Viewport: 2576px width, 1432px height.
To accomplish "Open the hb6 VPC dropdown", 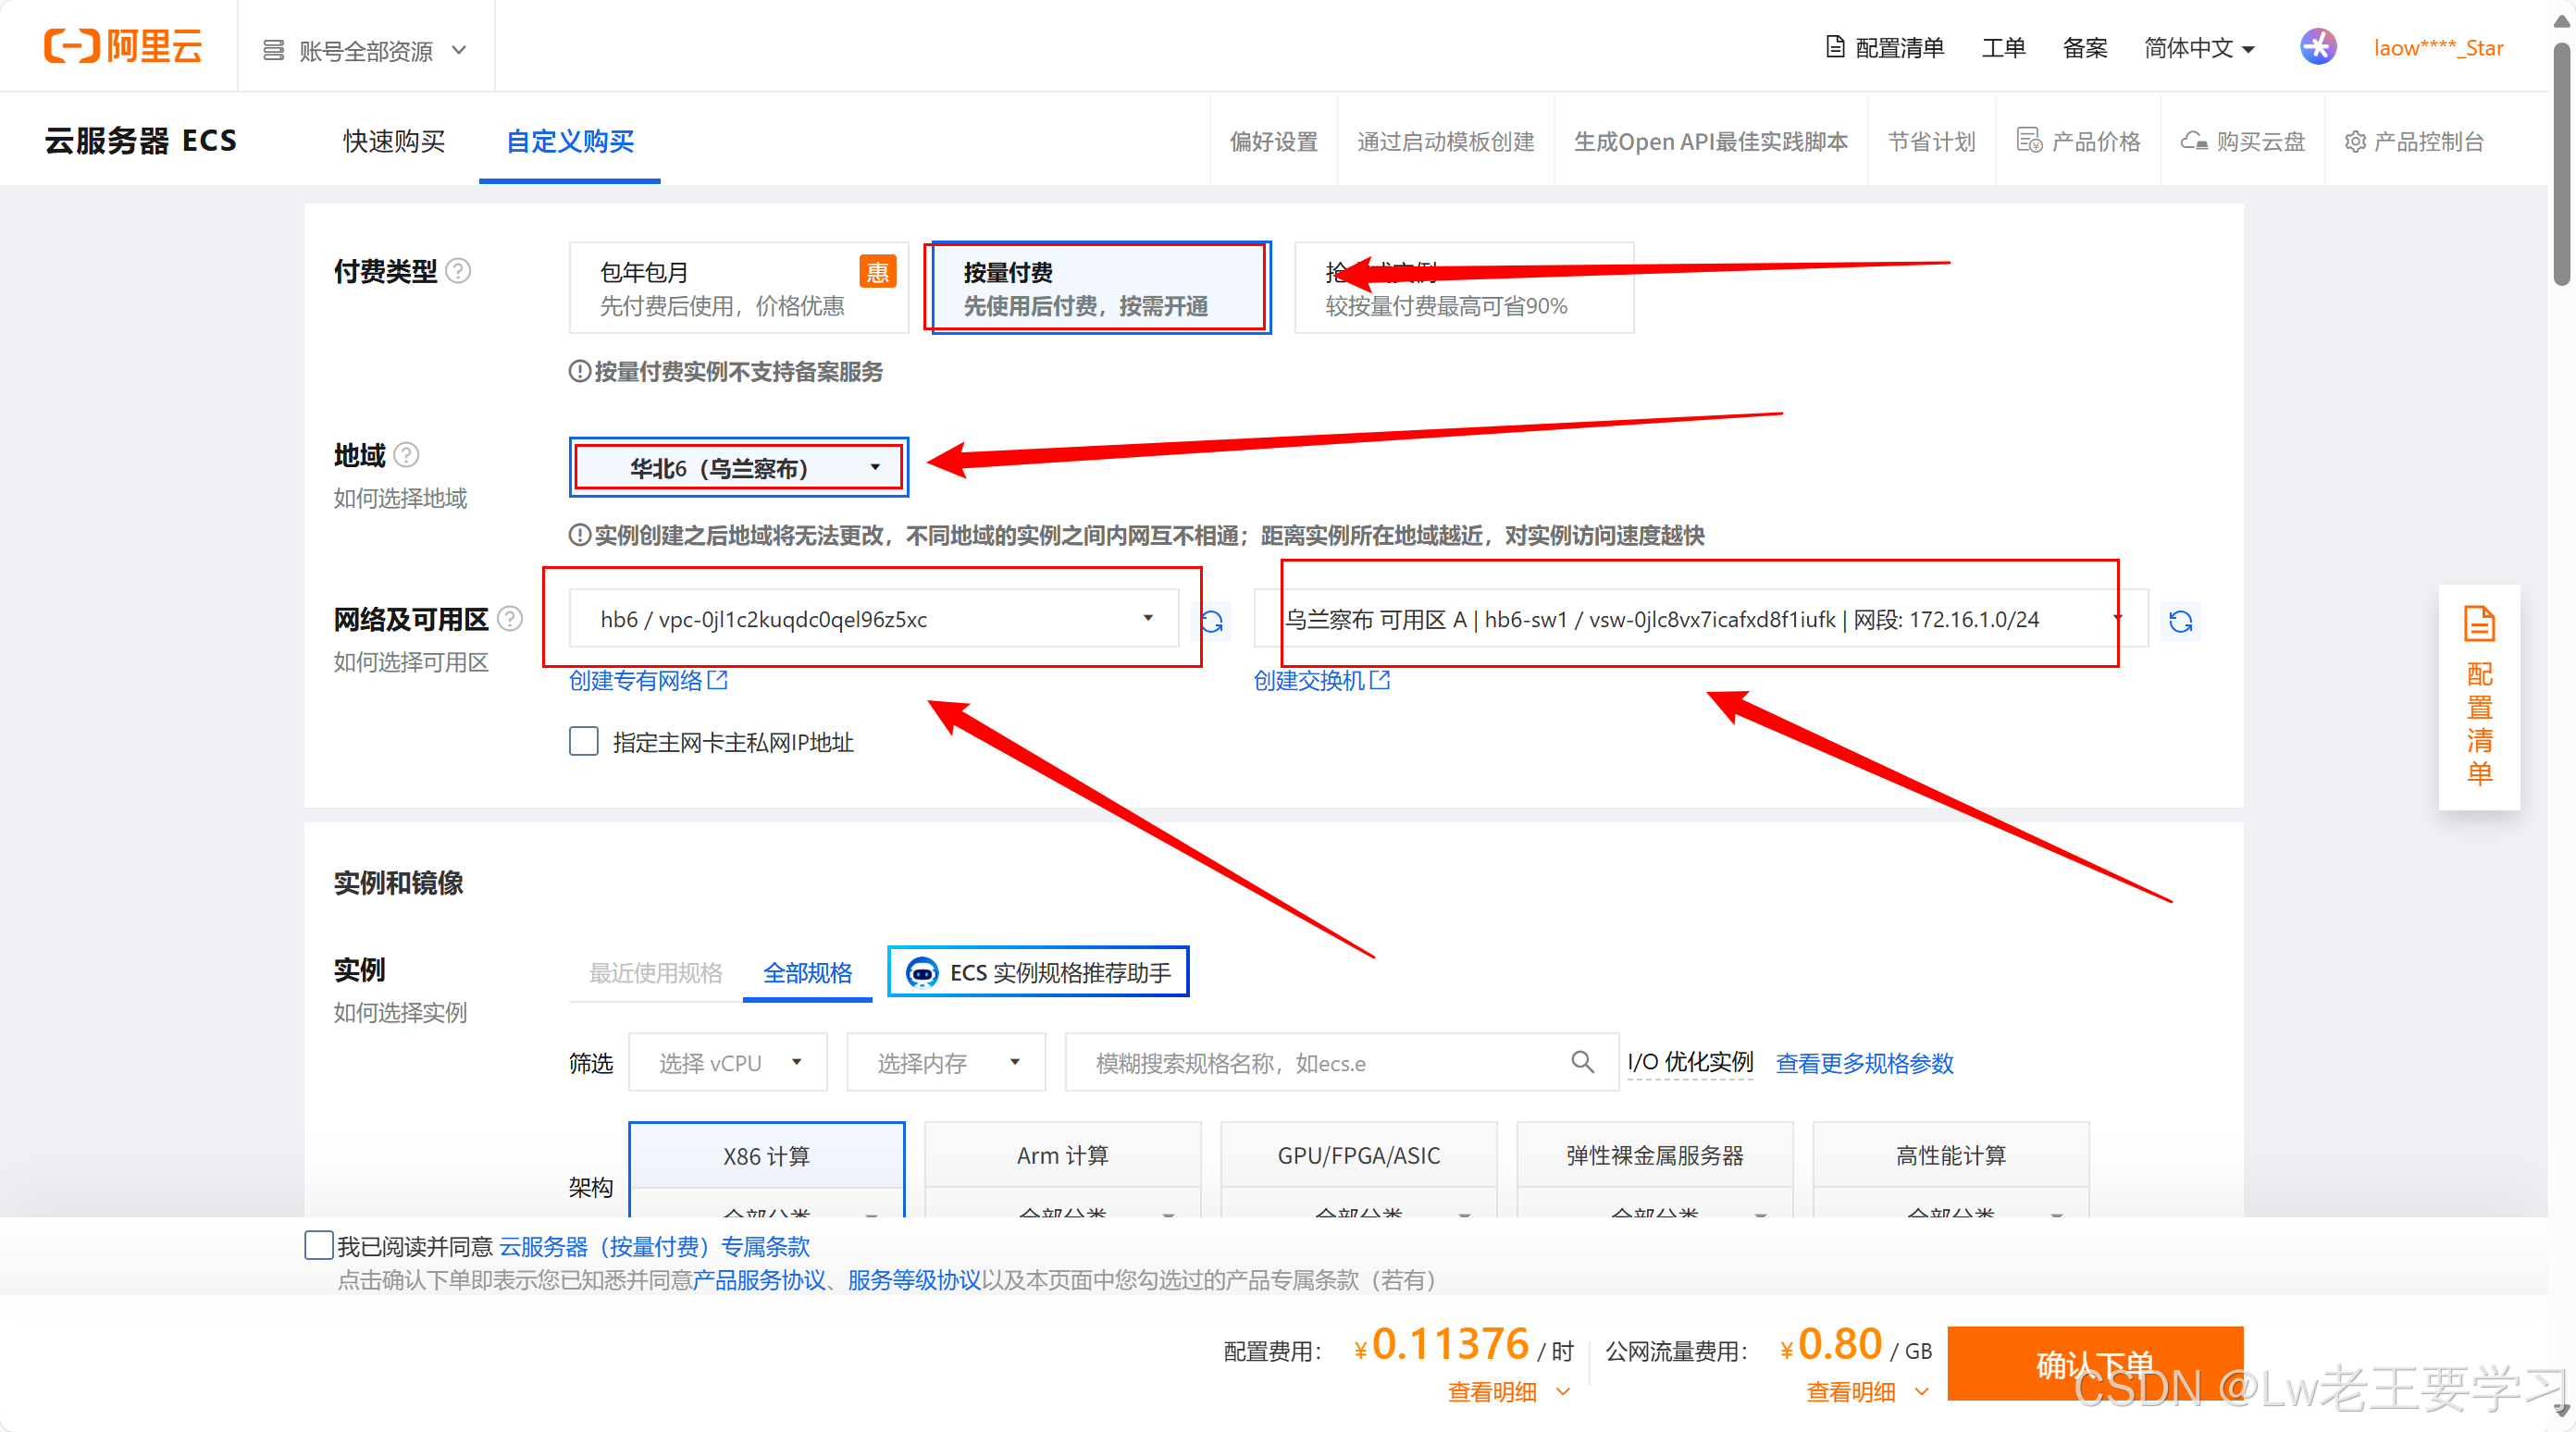I will 873,619.
